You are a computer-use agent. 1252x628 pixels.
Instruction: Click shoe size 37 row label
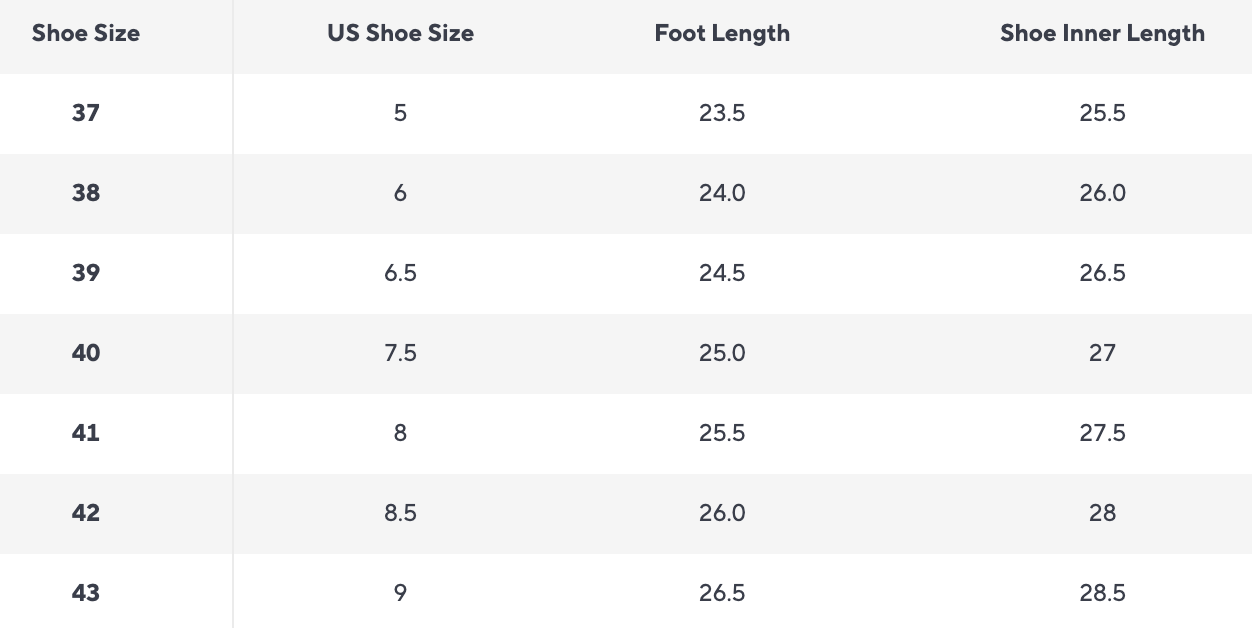click(86, 113)
